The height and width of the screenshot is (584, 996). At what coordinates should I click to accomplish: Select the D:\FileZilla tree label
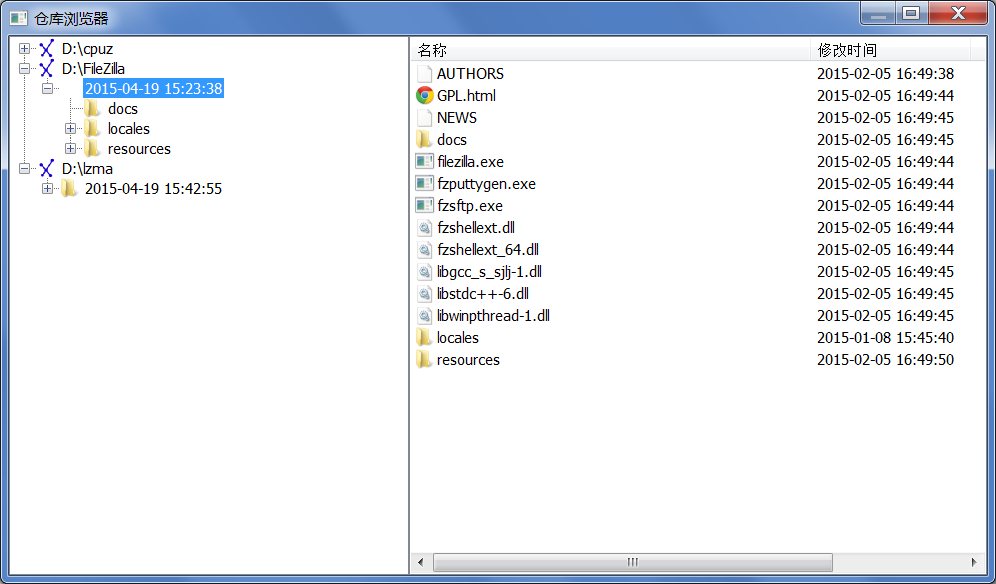tap(93, 69)
